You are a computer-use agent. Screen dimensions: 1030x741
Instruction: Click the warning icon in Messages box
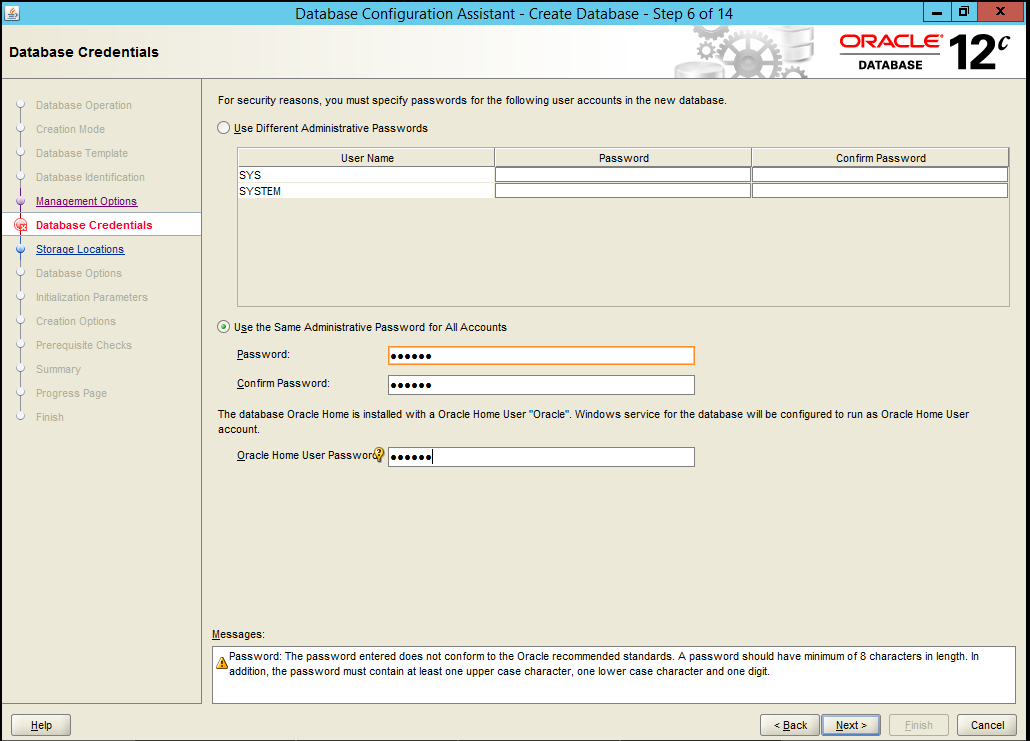(x=222, y=663)
